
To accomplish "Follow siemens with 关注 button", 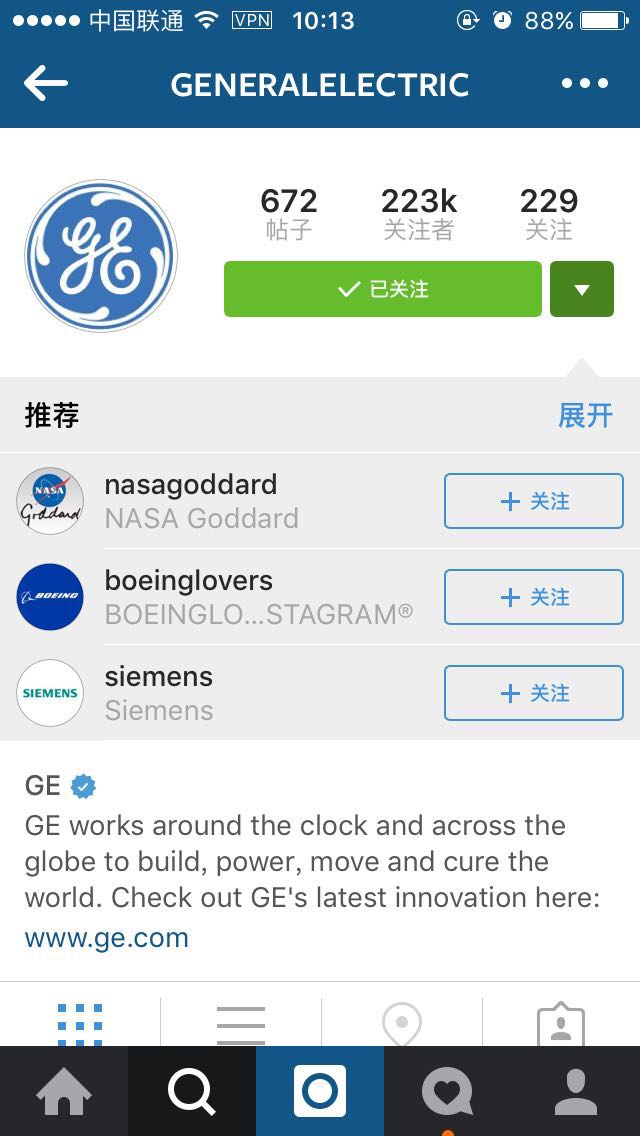I will point(533,693).
